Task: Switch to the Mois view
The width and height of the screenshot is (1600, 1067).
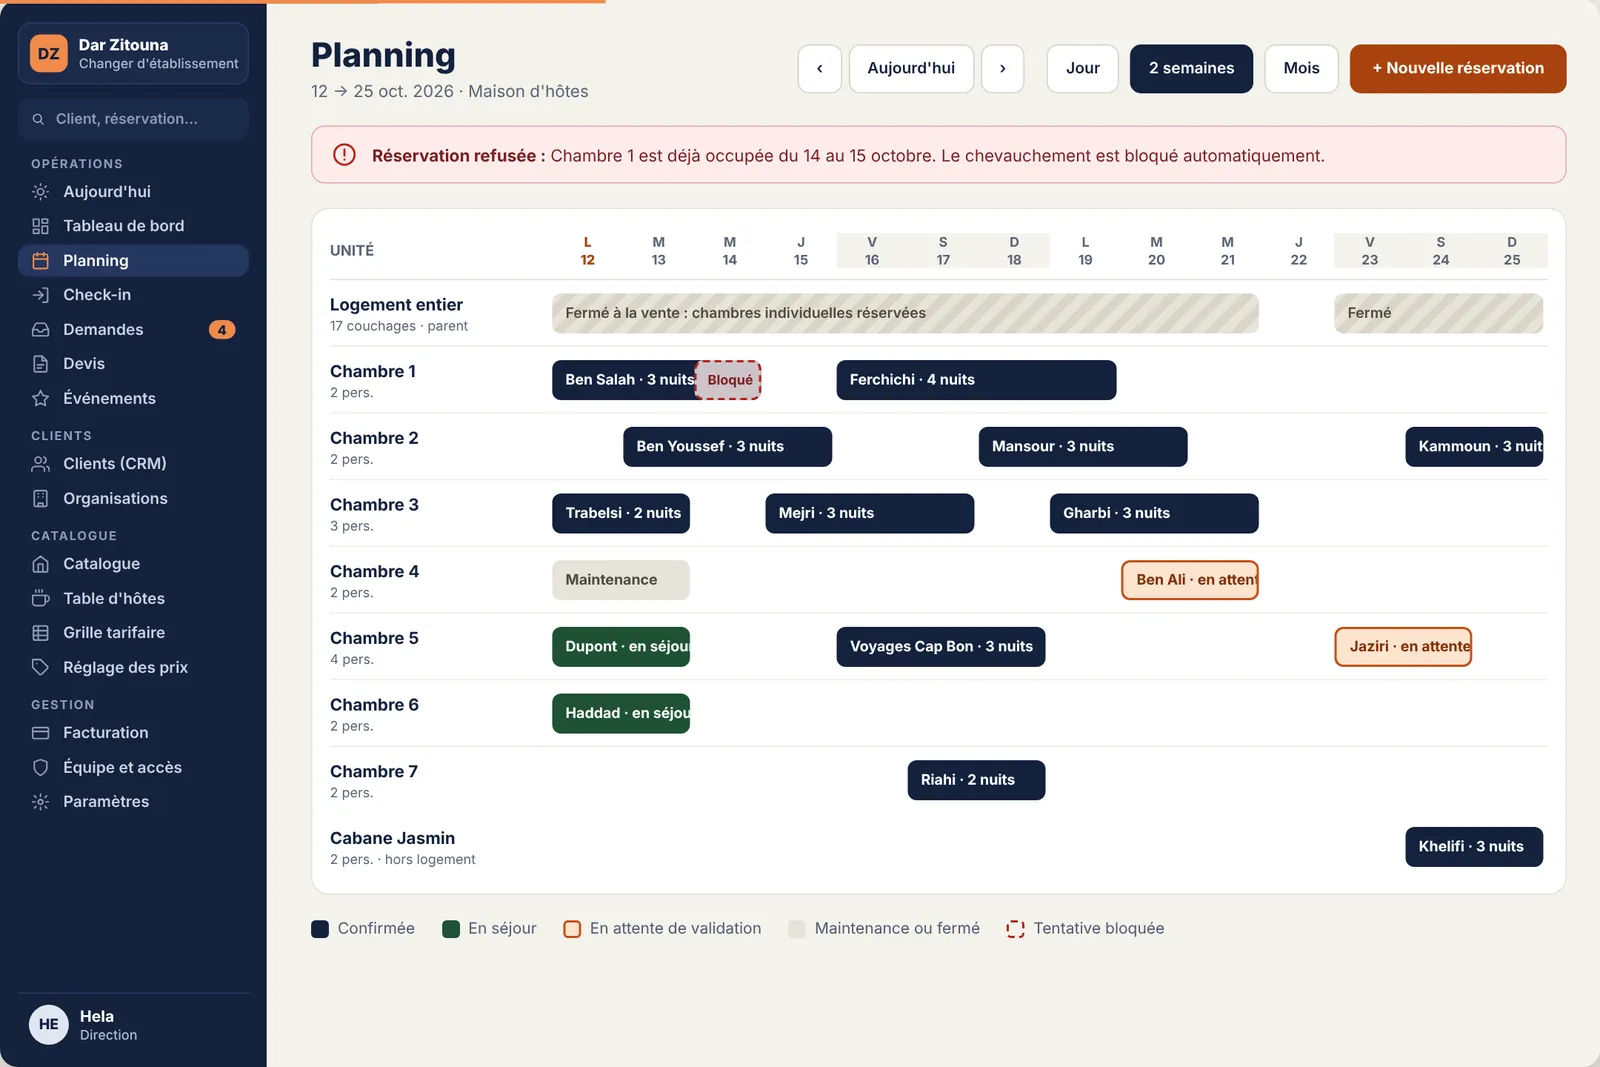Action: (1301, 69)
